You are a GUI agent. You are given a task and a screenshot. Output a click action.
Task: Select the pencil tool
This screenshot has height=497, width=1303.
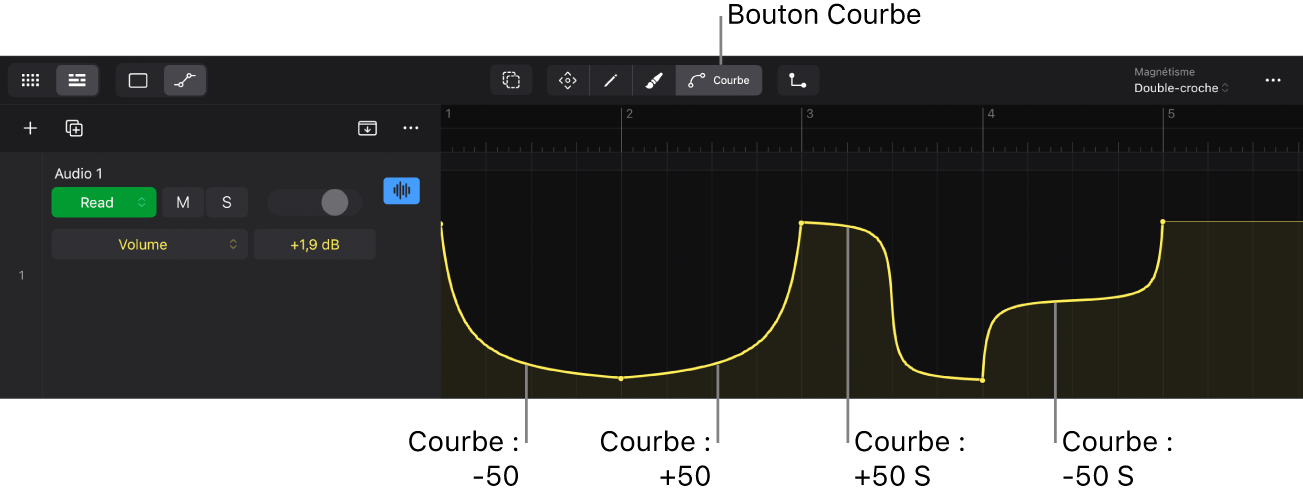[611, 80]
